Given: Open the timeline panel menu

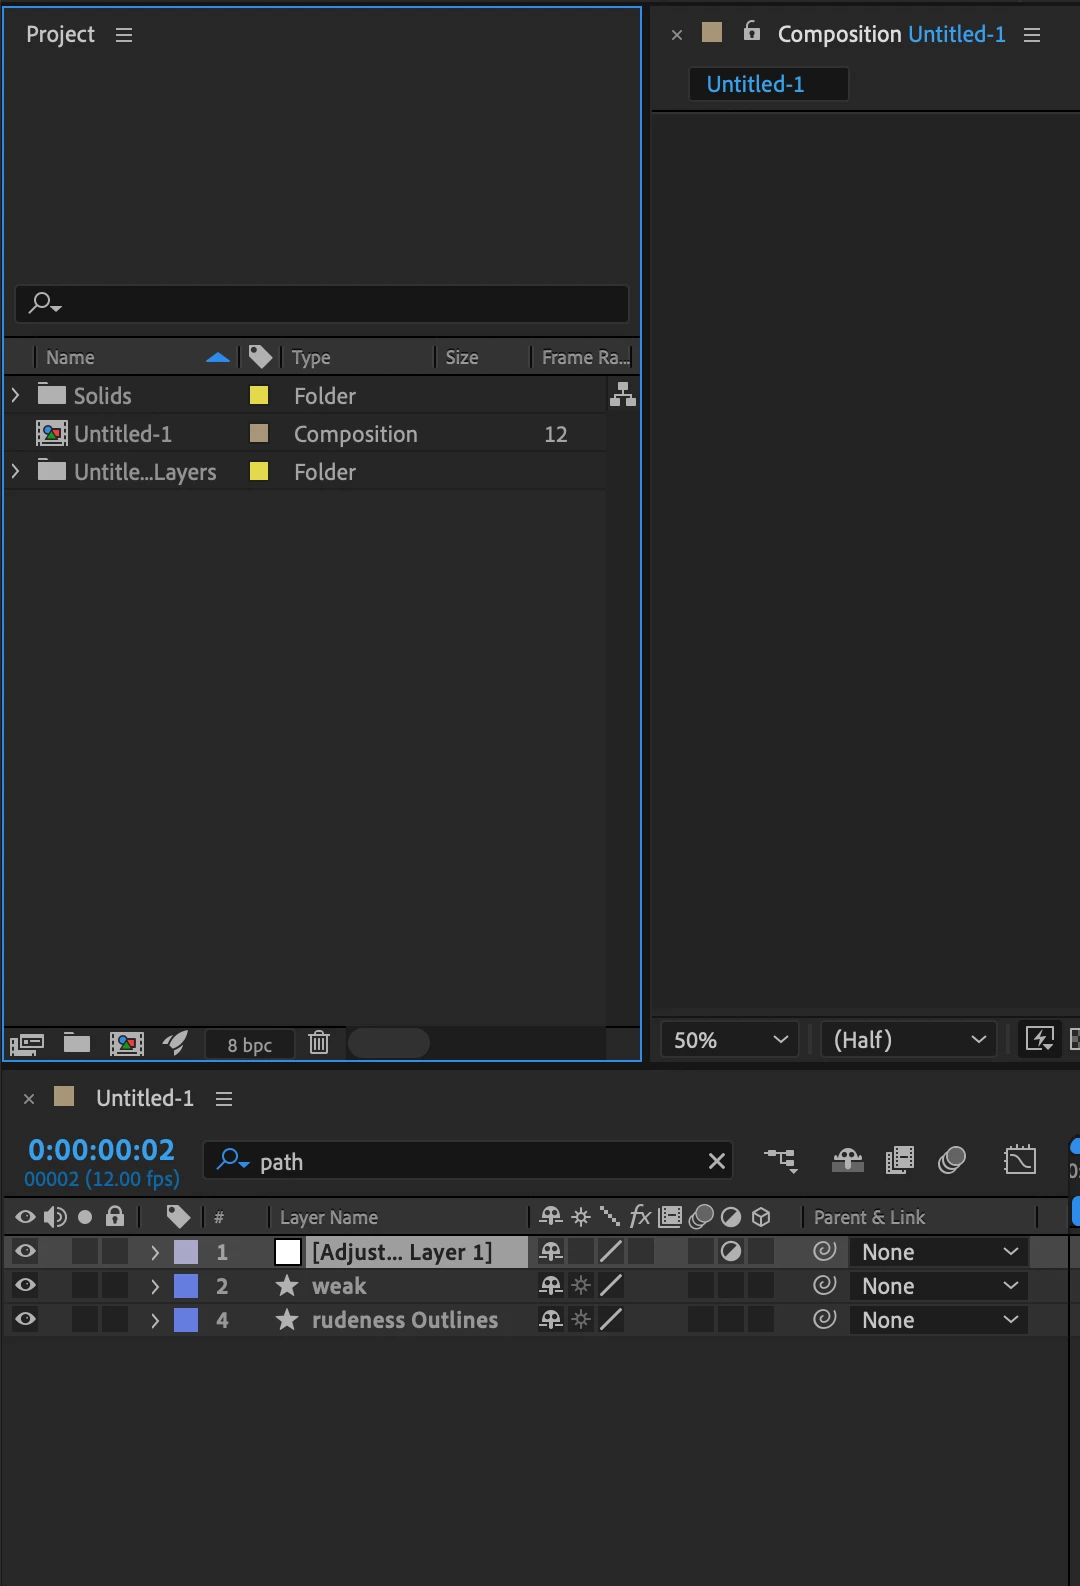Looking at the screenshot, I should point(224,1099).
